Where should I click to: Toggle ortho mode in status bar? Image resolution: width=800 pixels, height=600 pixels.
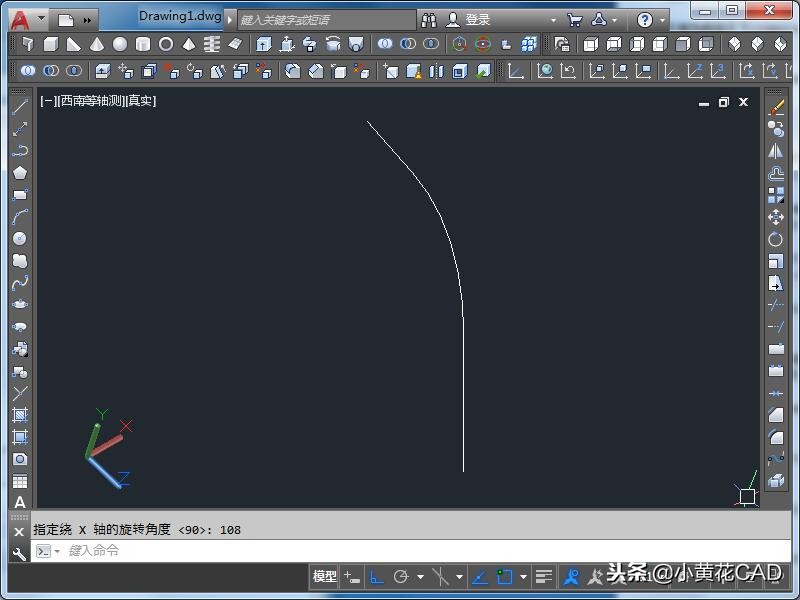pos(377,577)
